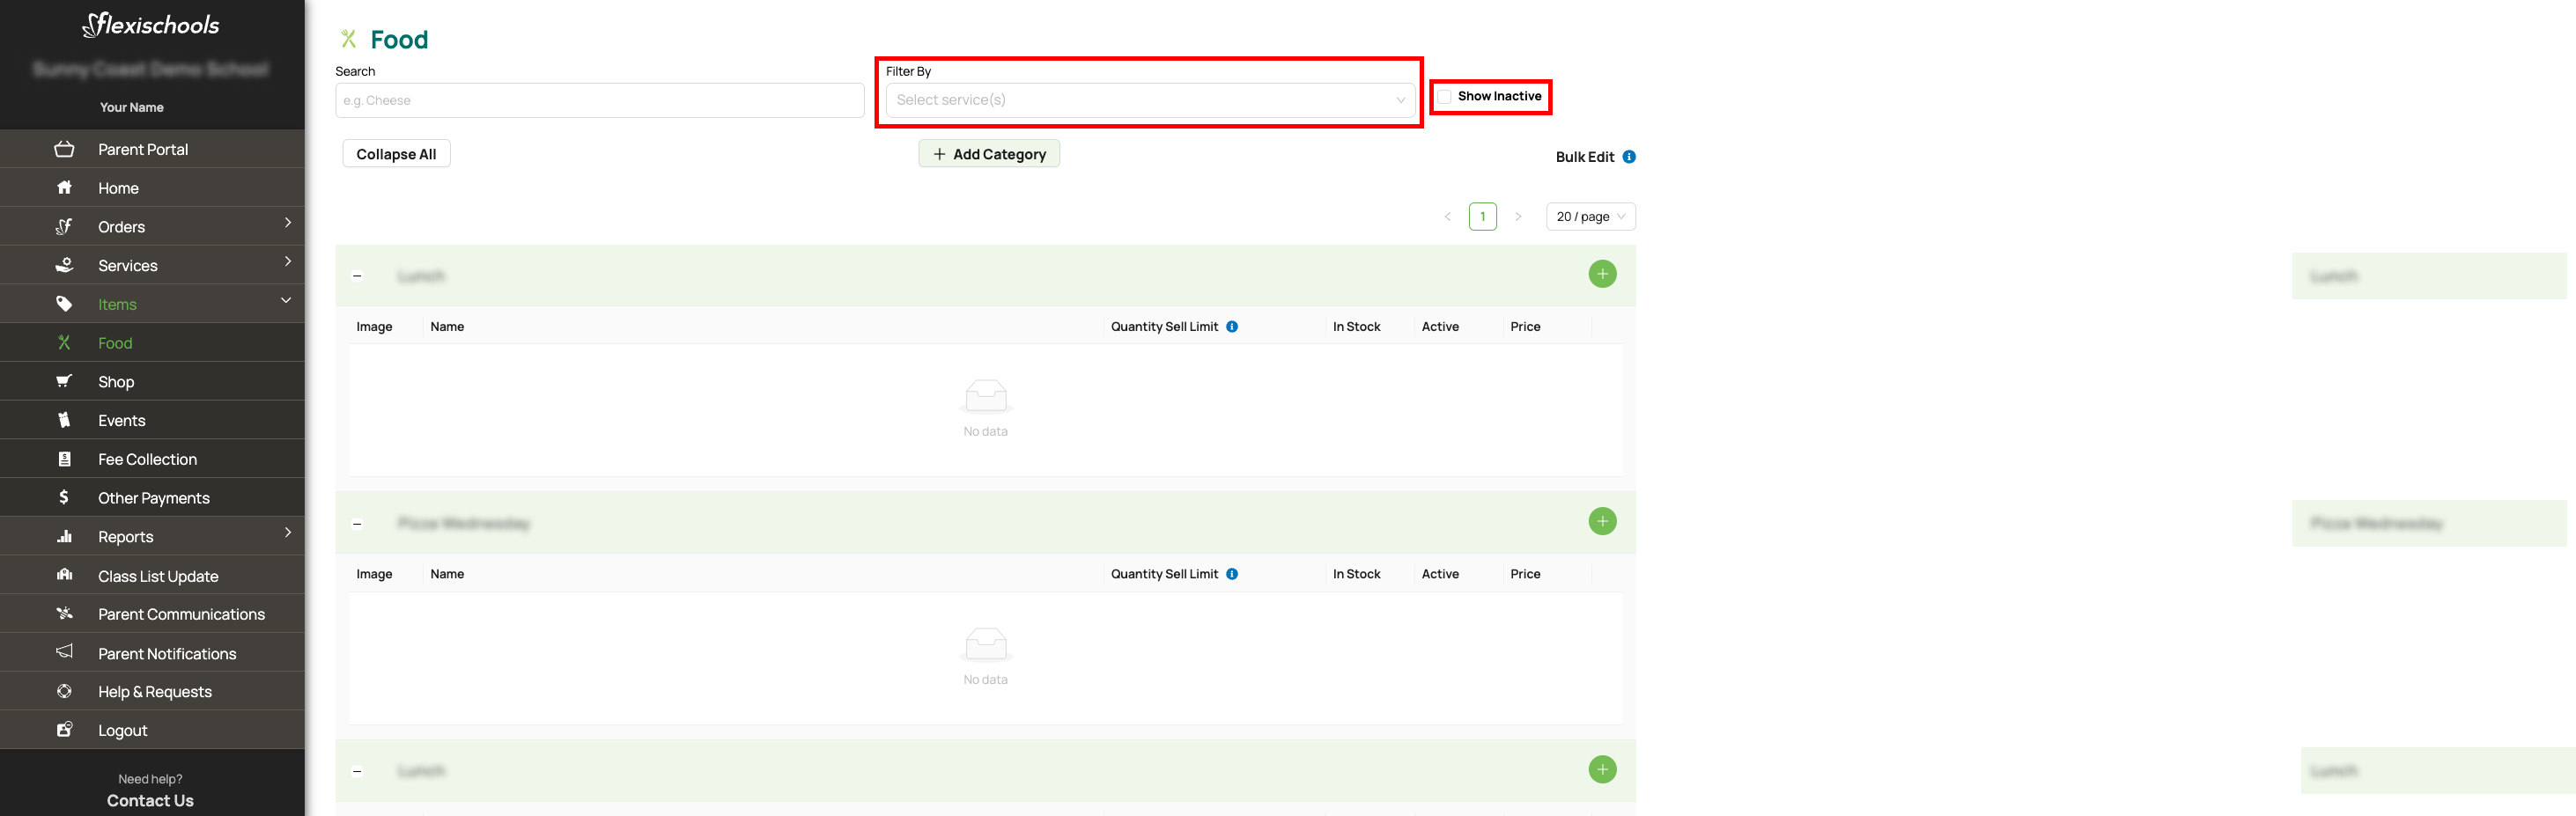
Task: Click the Parent Notifications megaphone icon
Action: (x=64, y=652)
